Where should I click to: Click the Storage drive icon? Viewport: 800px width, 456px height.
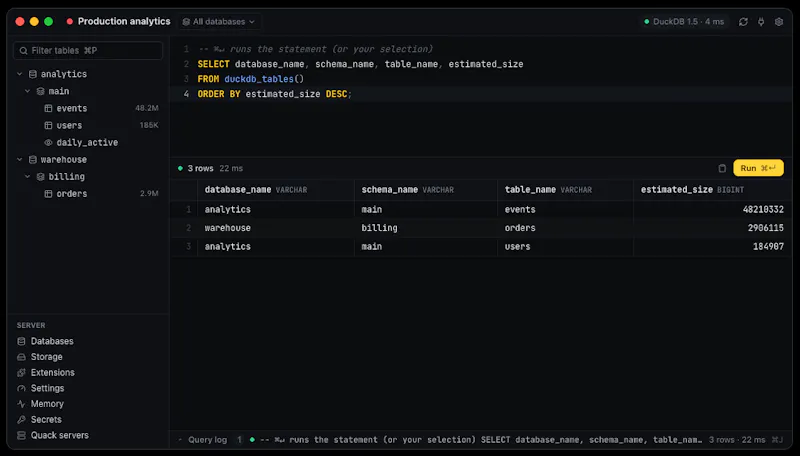tap(21, 357)
